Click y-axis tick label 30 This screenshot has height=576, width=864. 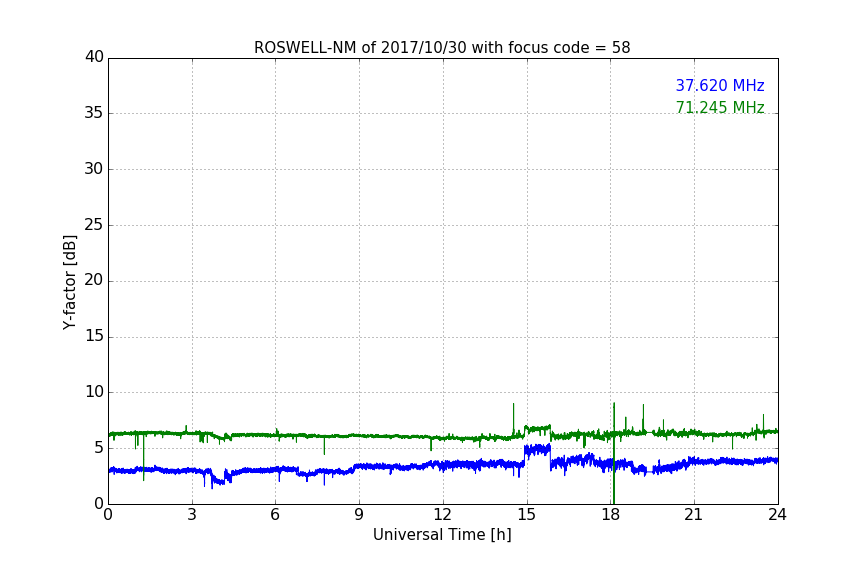(94, 169)
